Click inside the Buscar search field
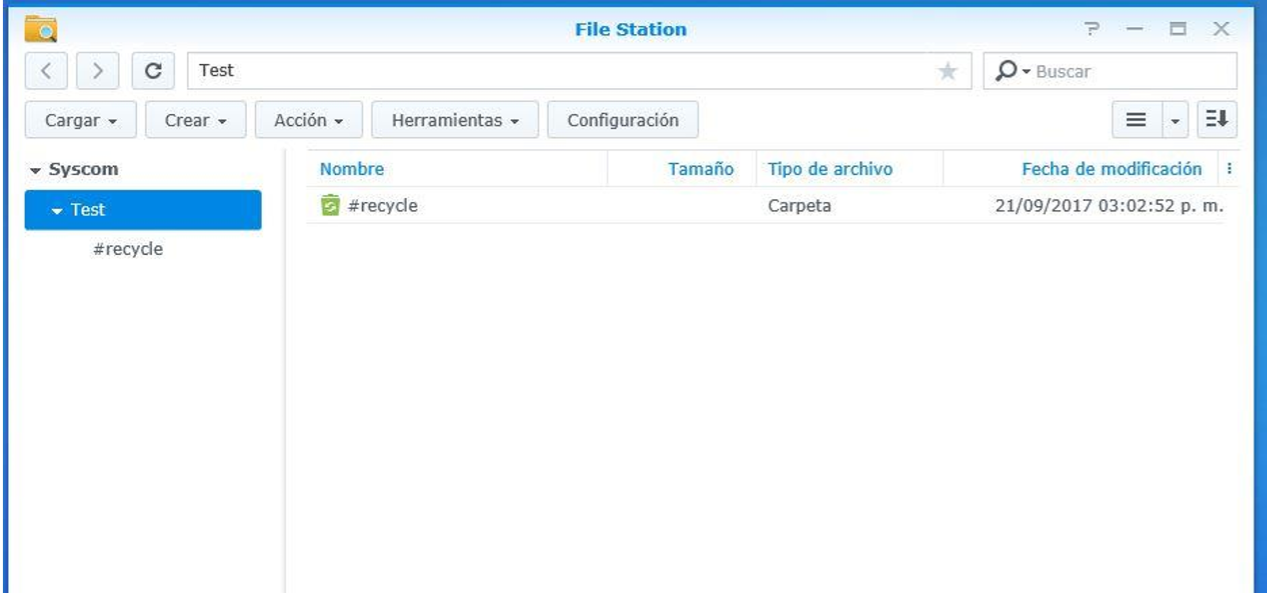Image resolution: width=1267 pixels, height=605 pixels. [x=1130, y=71]
